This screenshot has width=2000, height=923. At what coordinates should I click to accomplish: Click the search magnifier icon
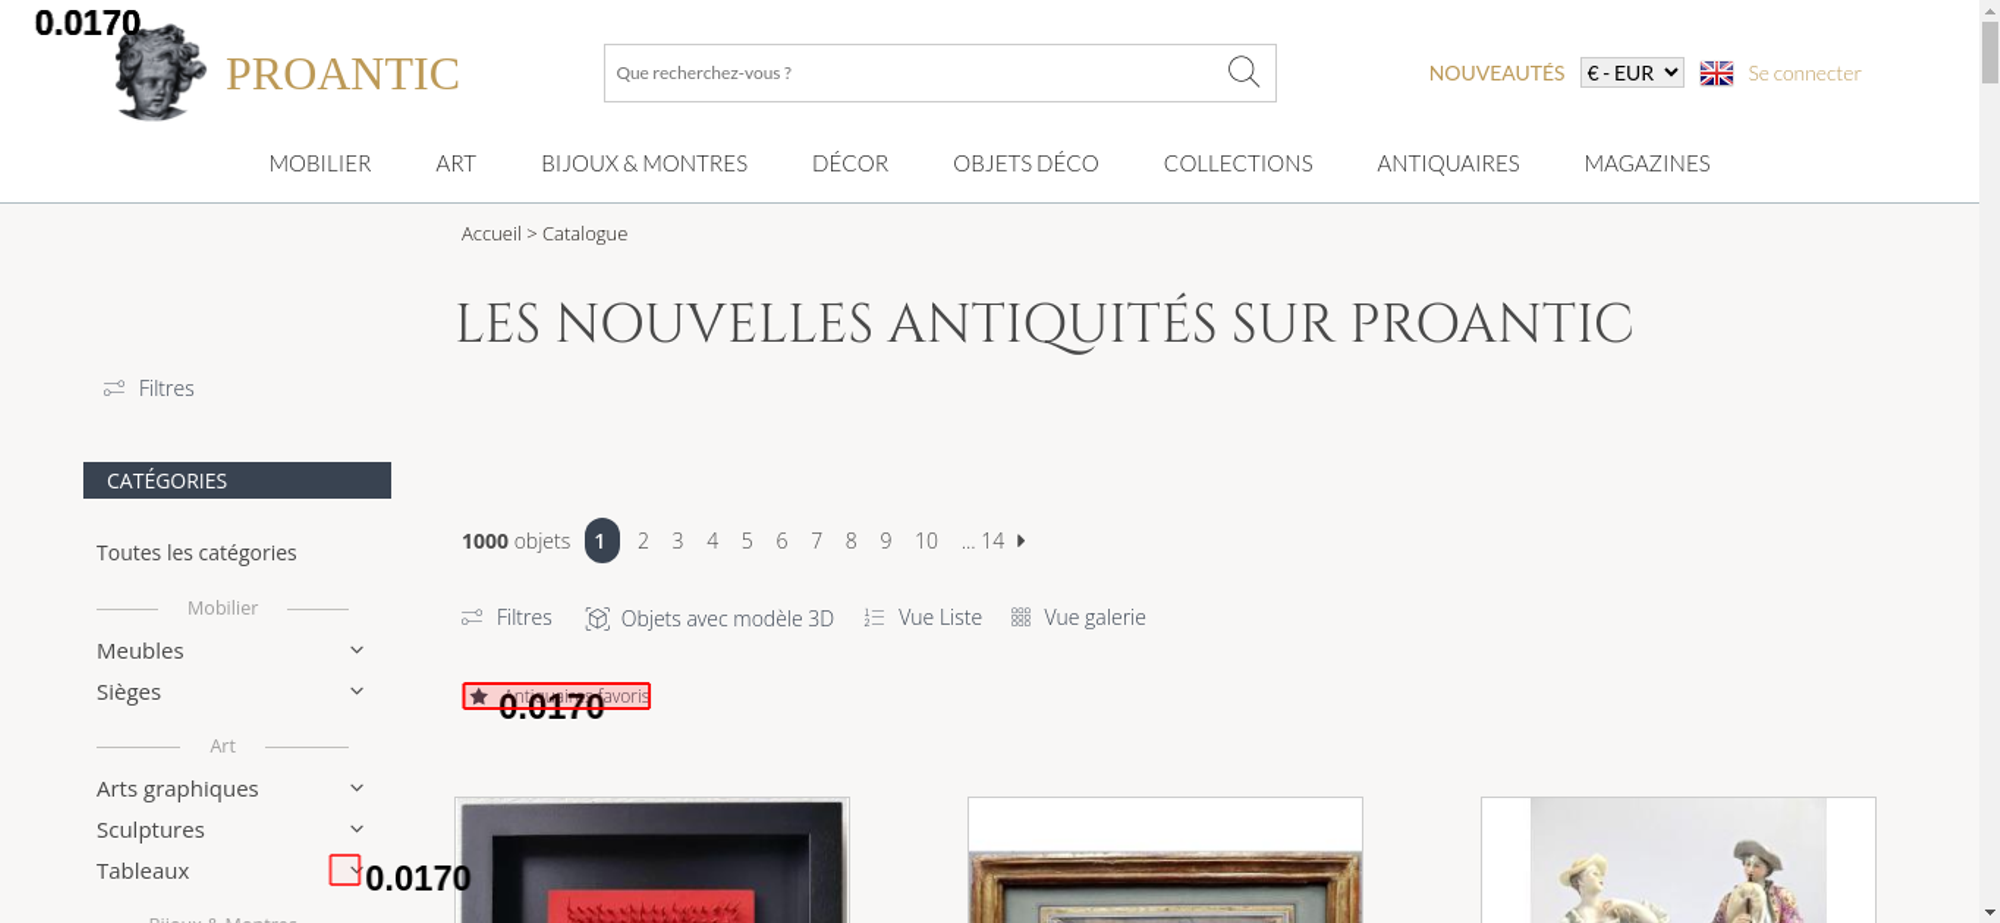click(x=1243, y=72)
